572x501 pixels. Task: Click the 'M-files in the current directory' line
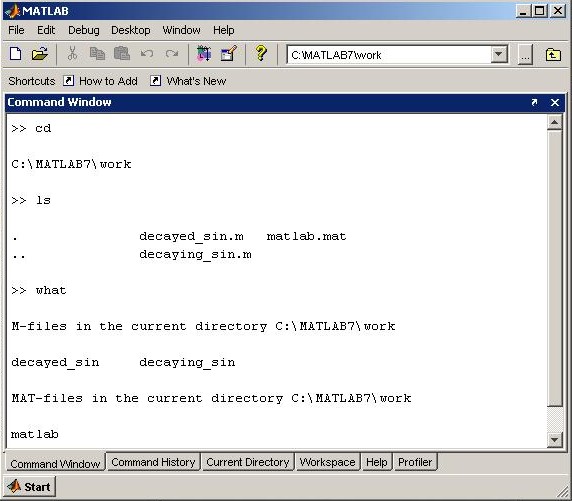coord(203,326)
